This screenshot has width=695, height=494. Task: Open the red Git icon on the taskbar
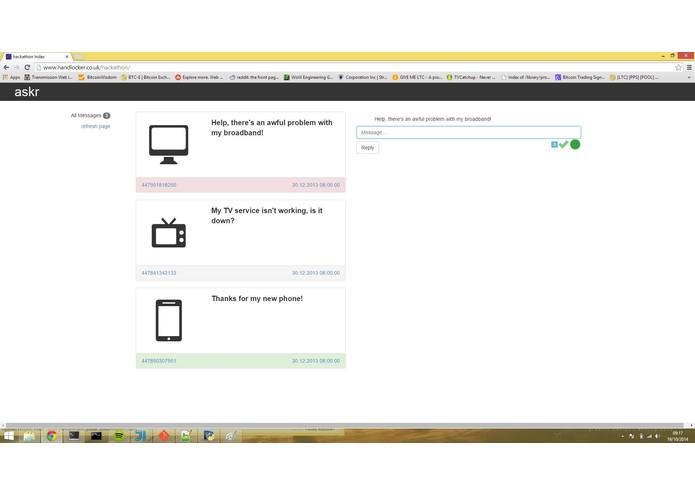[x=164, y=436]
